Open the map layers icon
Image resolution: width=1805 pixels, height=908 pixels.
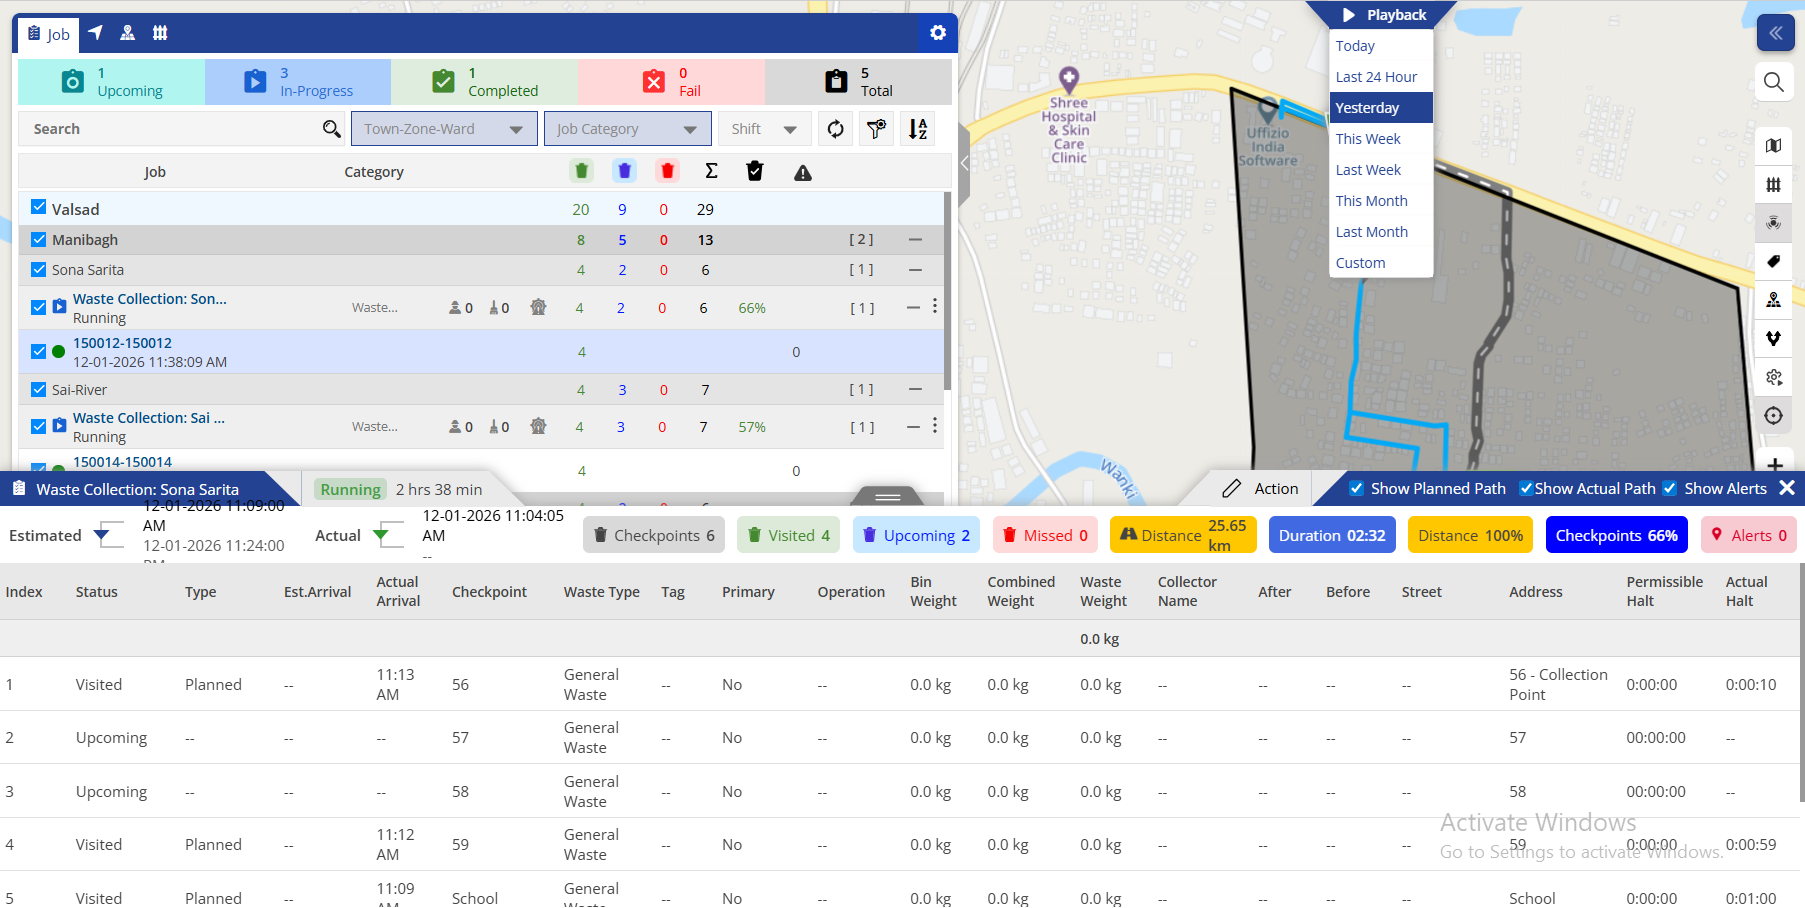pos(1773,146)
